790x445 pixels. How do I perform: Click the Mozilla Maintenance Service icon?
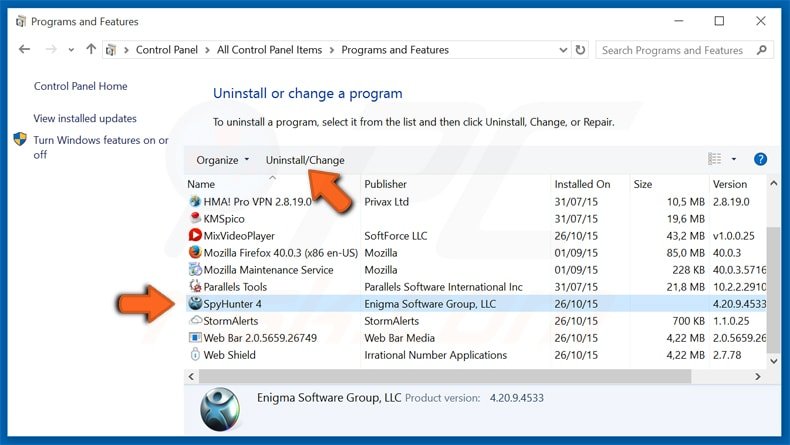[x=195, y=269]
